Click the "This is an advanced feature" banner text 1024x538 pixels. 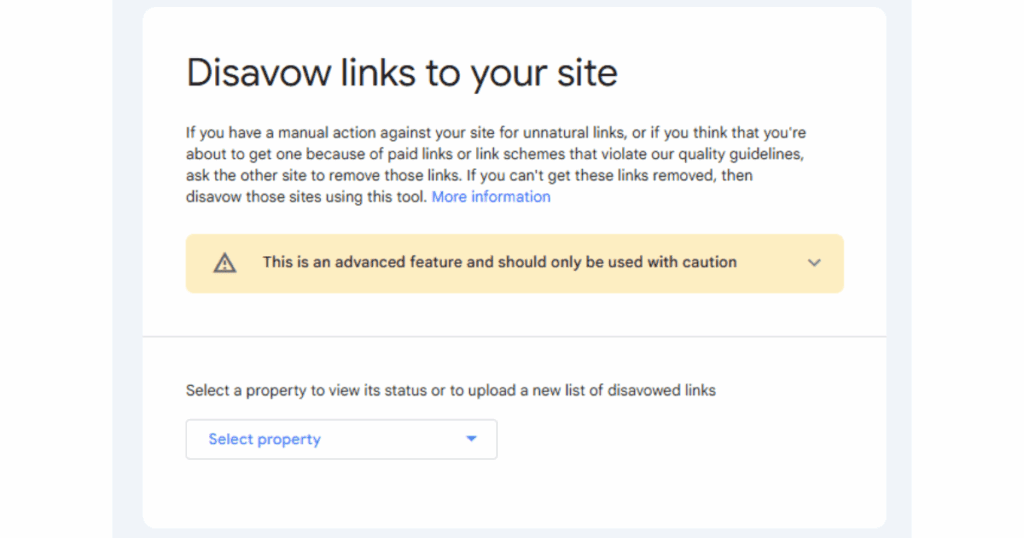click(499, 262)
